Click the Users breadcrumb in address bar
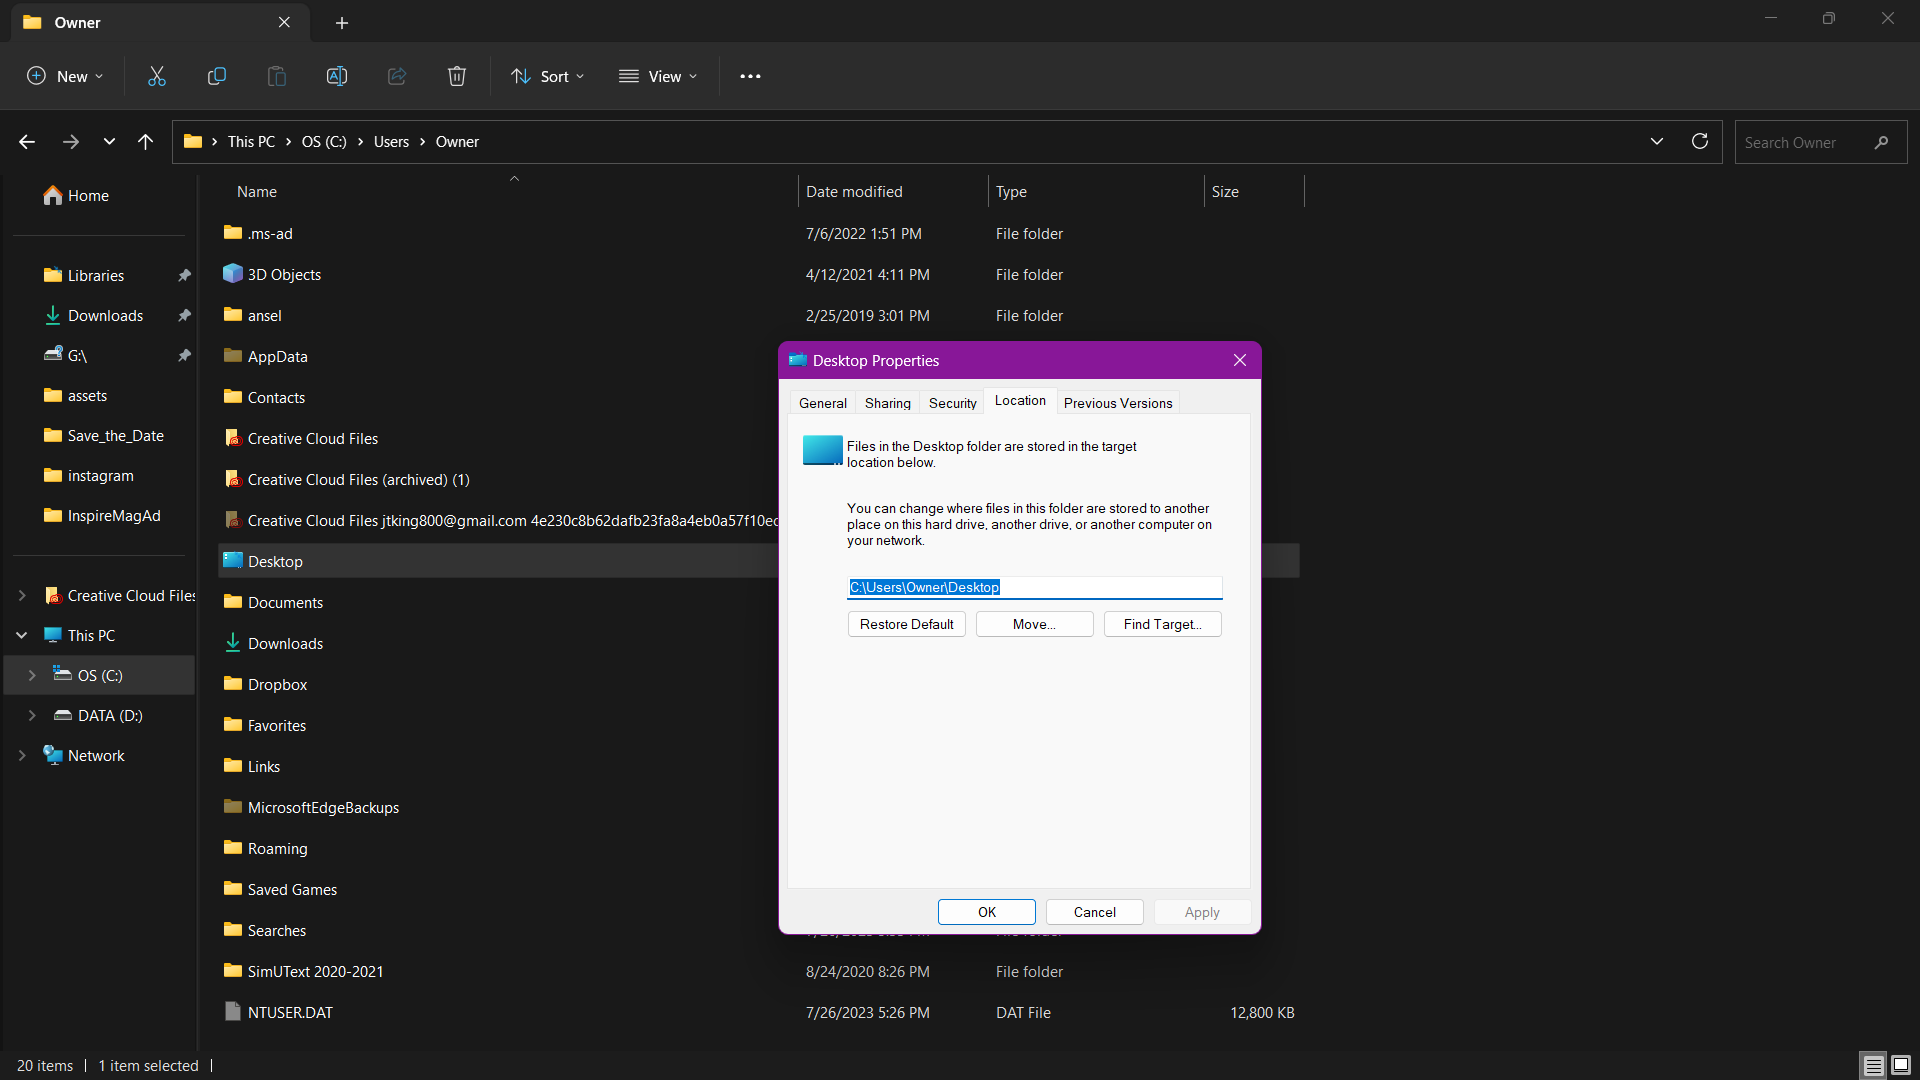 click(391, 142)
